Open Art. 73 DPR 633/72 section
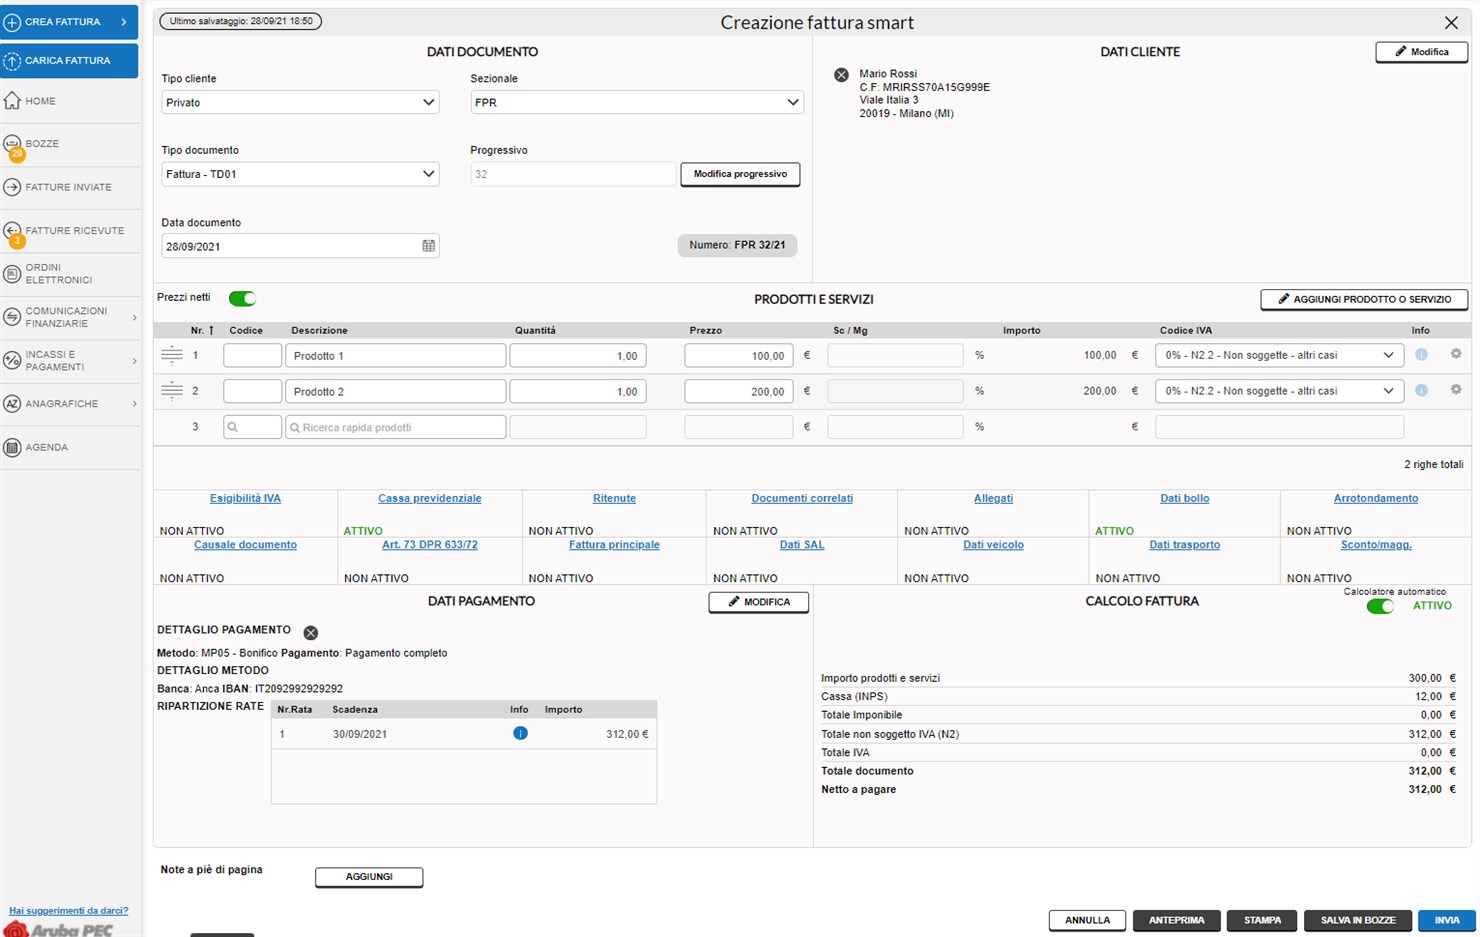The height and width of the screenshot is (937, 1480). (430, 545)
